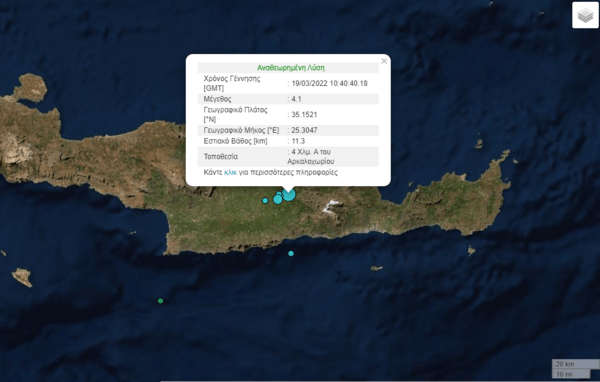Click the magnitude value 4.1
Image resolution: width=600 pixels, height=382 pixels.
[x=296, y=99]
